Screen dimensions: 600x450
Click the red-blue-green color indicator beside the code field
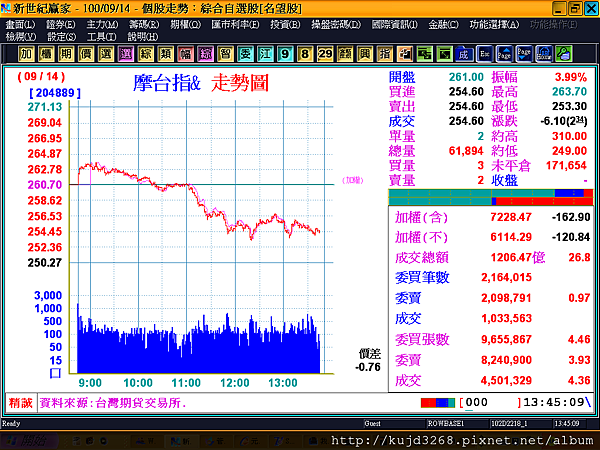438,403
